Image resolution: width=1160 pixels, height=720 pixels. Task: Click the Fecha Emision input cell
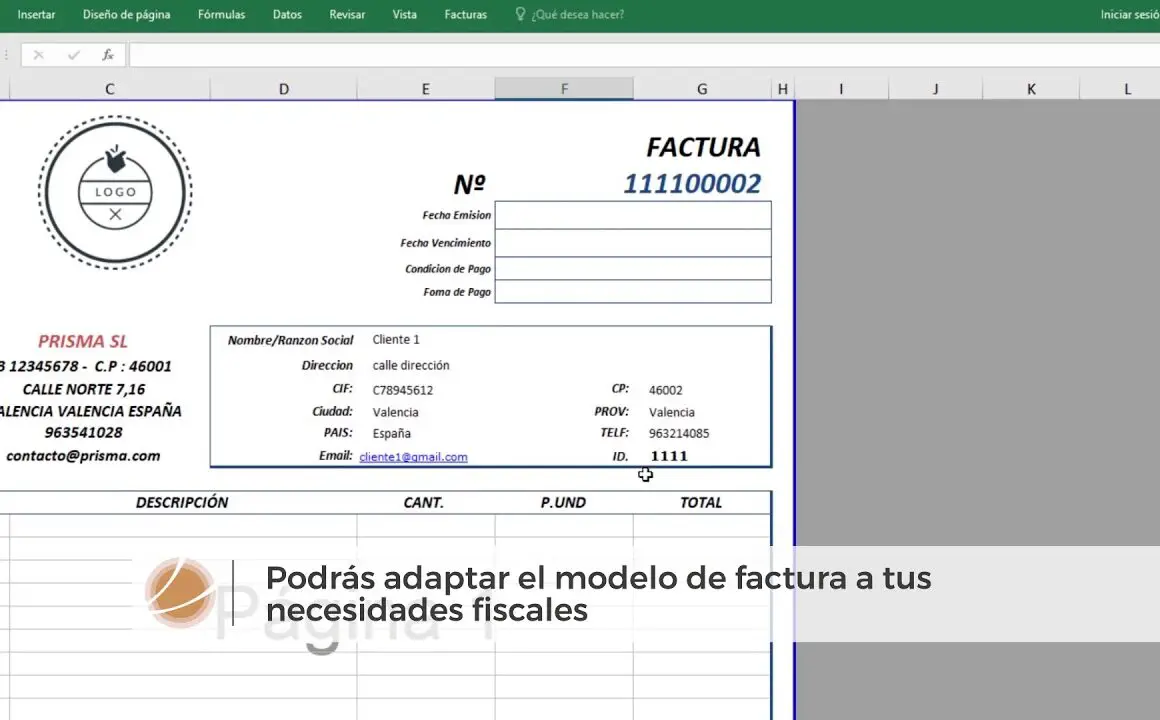point(633,215)
